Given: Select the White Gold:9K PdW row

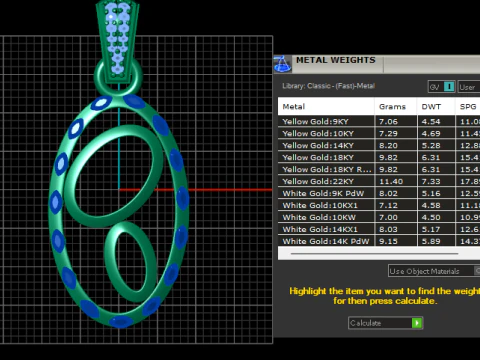Looking at the screenshot, I should tap(379, 193).
